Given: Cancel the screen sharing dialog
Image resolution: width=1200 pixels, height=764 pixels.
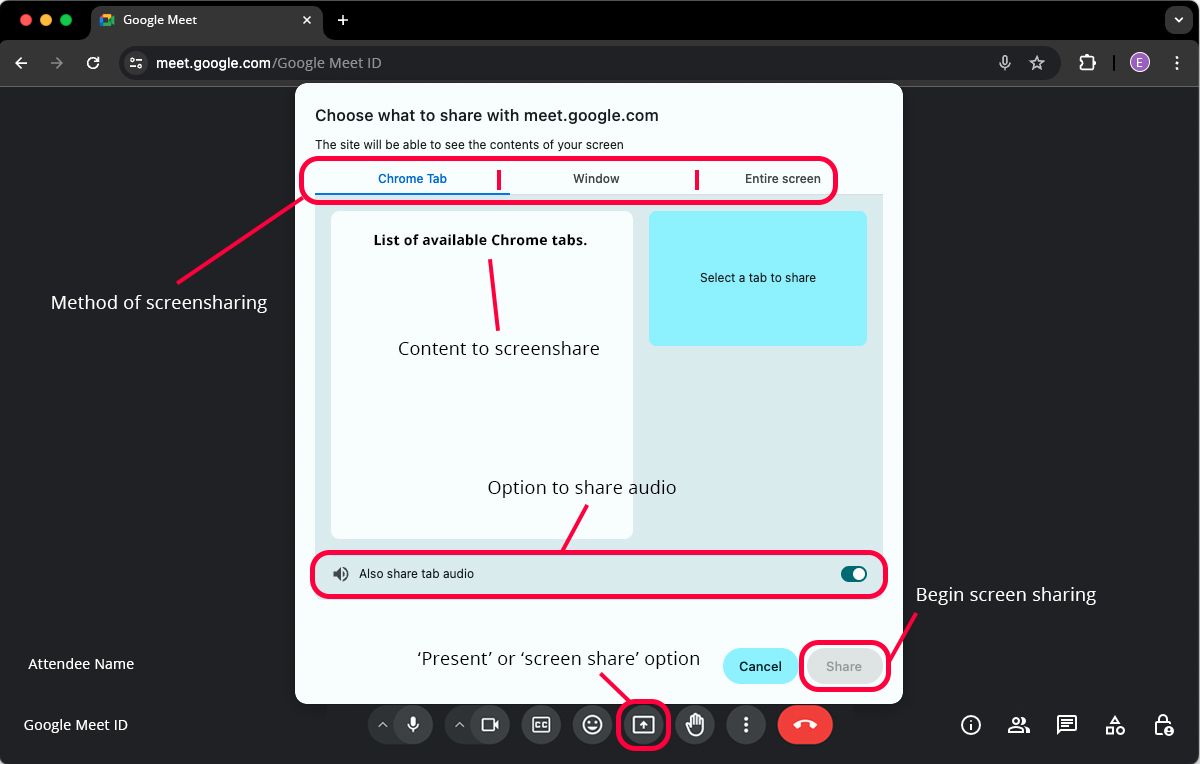Looking at the screenshot, I should (x=760, y=665).
